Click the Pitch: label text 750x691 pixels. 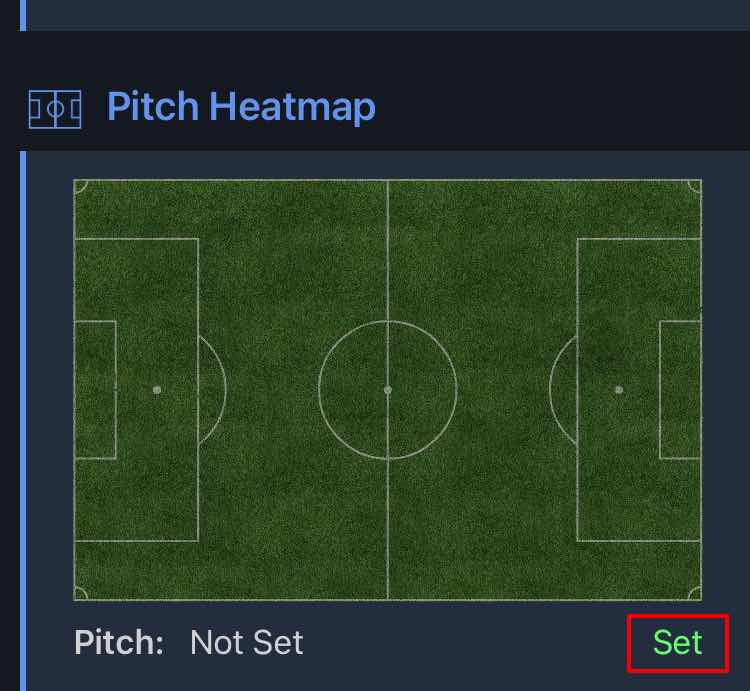click(x=119, y=642)
